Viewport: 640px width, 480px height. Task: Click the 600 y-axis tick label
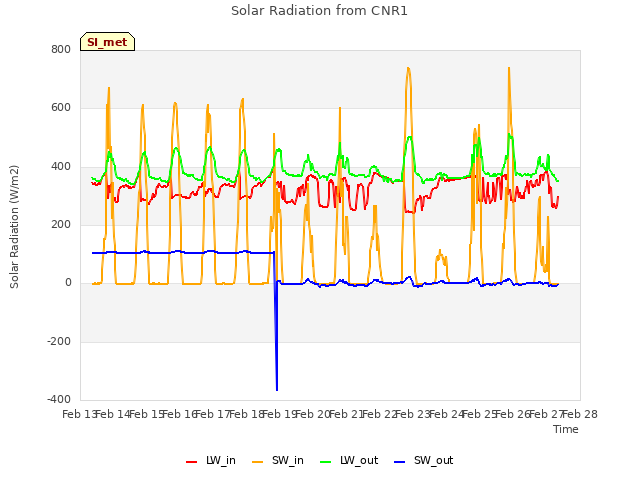(x=61, y=108)
